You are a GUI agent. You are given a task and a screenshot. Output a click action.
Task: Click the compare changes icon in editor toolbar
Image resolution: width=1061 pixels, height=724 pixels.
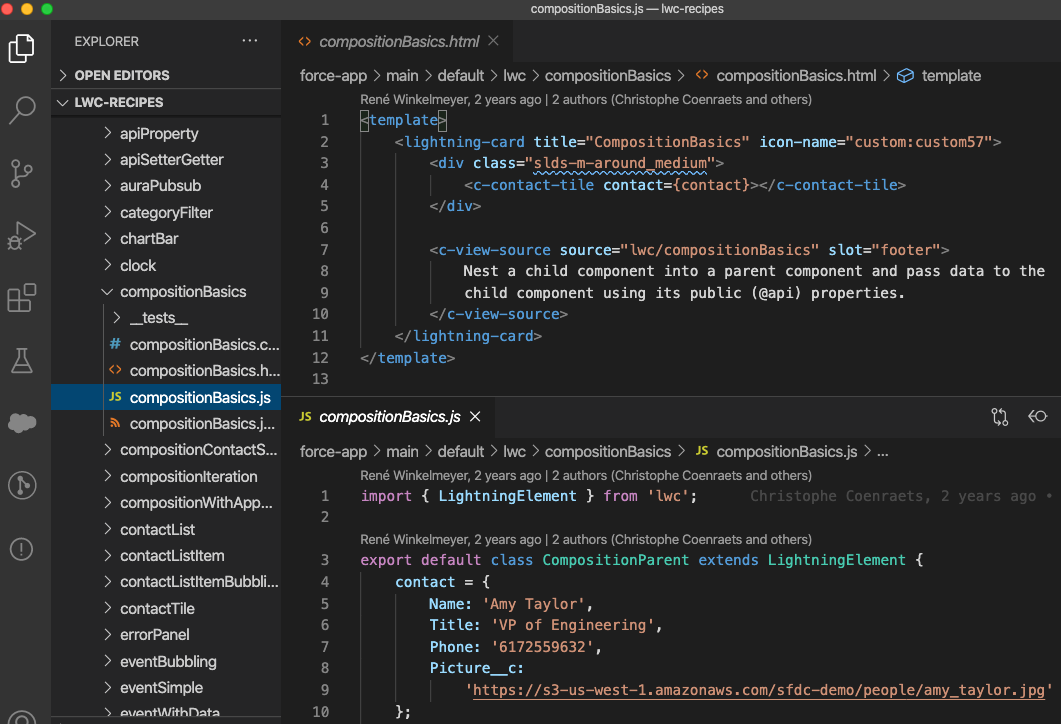coord(999,417)
